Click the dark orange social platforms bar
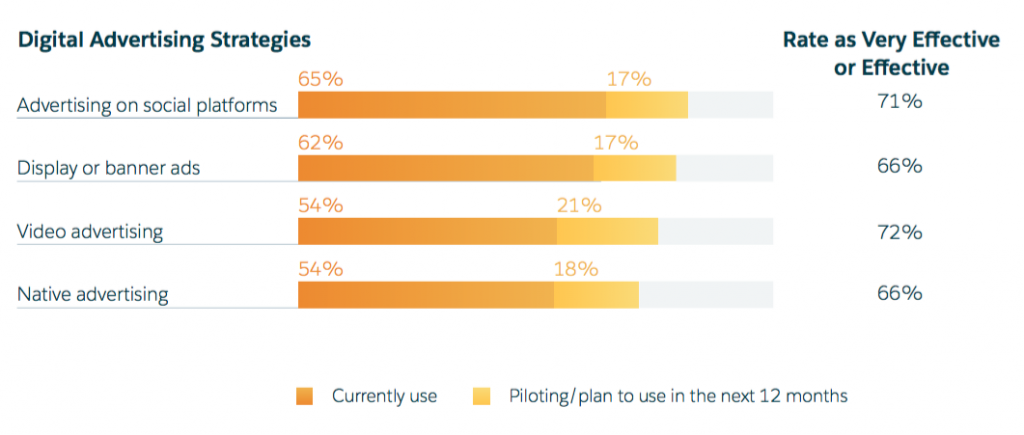The height and width of the screenshot is (435, 1024). point(452,105)
